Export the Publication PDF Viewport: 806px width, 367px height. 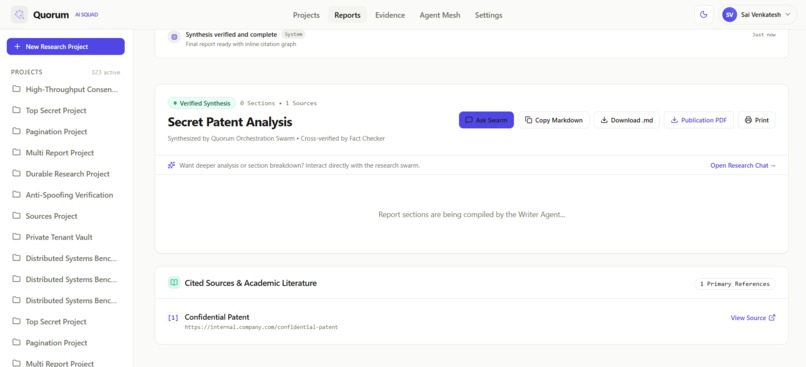coord(699,120)
